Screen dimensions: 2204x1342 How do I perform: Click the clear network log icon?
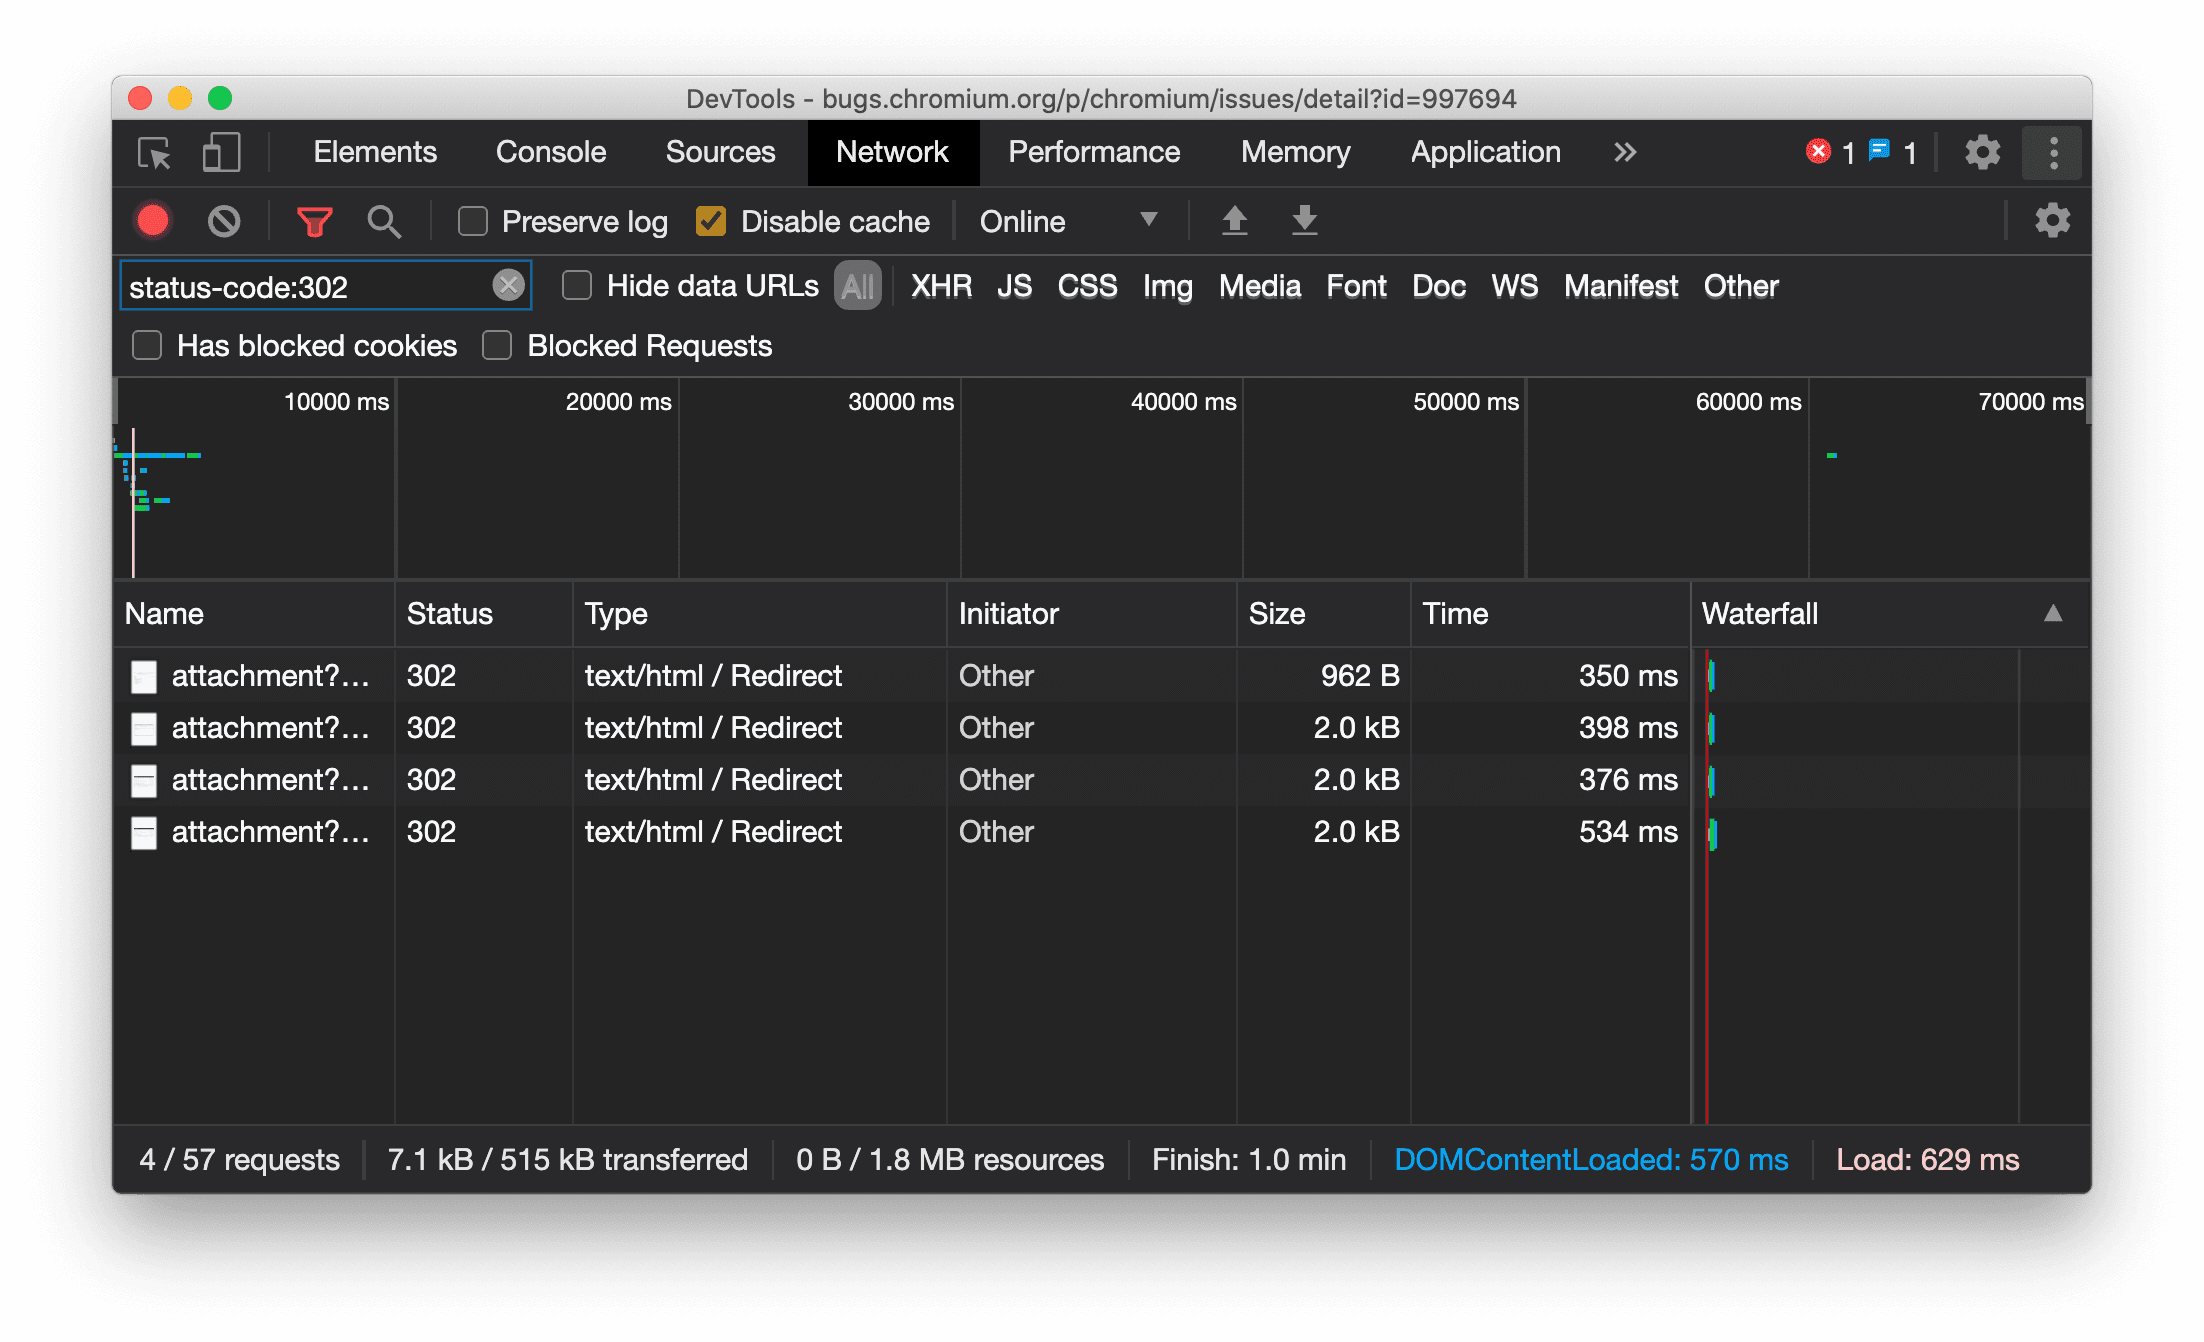point(224,221)
